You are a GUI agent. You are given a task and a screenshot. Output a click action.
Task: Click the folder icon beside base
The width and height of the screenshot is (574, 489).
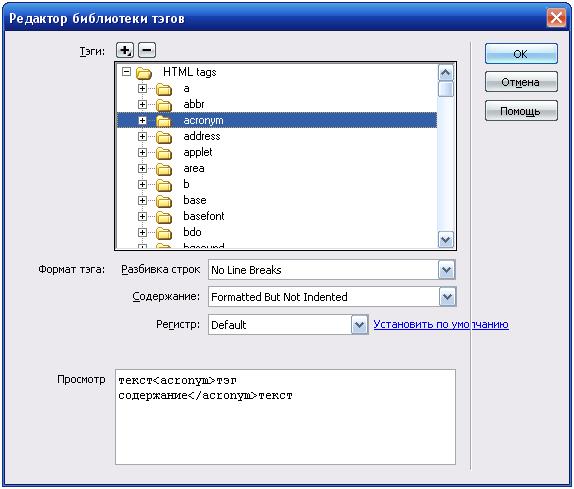(164, 201)
